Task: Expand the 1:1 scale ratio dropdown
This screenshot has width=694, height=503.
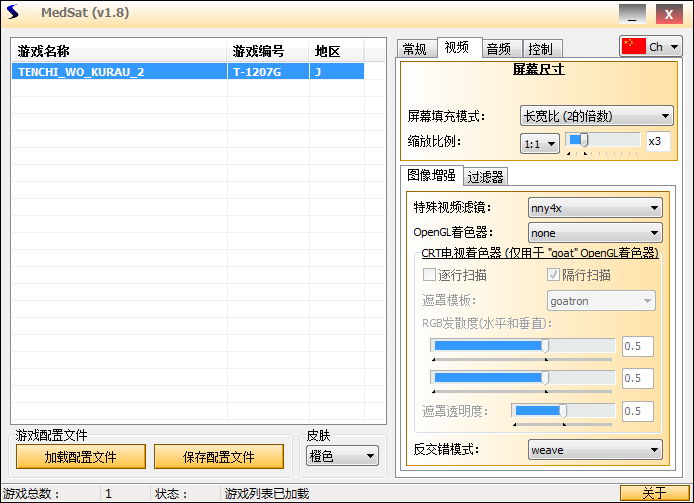Action: tap(539, 144)
